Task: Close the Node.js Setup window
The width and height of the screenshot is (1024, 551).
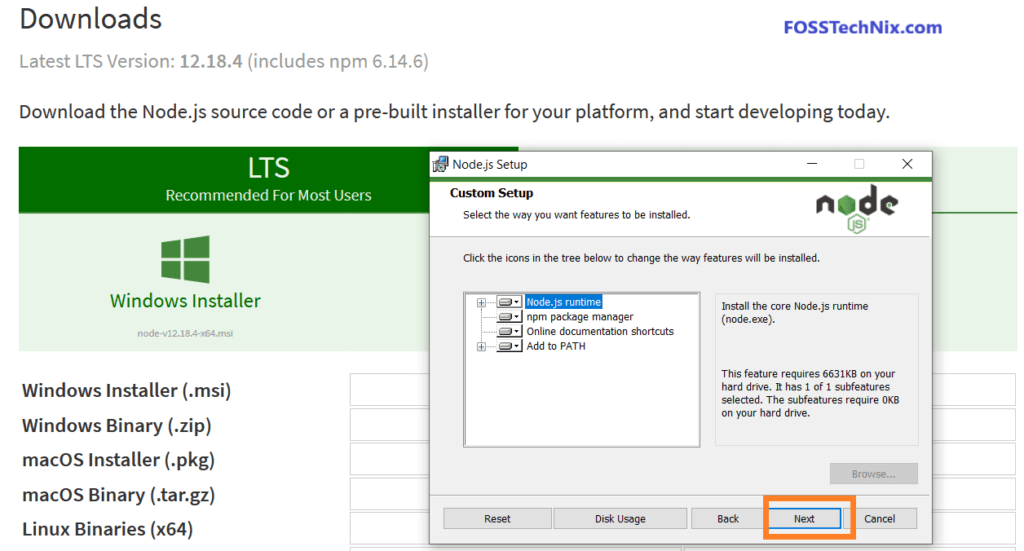Action: [907, 164]
